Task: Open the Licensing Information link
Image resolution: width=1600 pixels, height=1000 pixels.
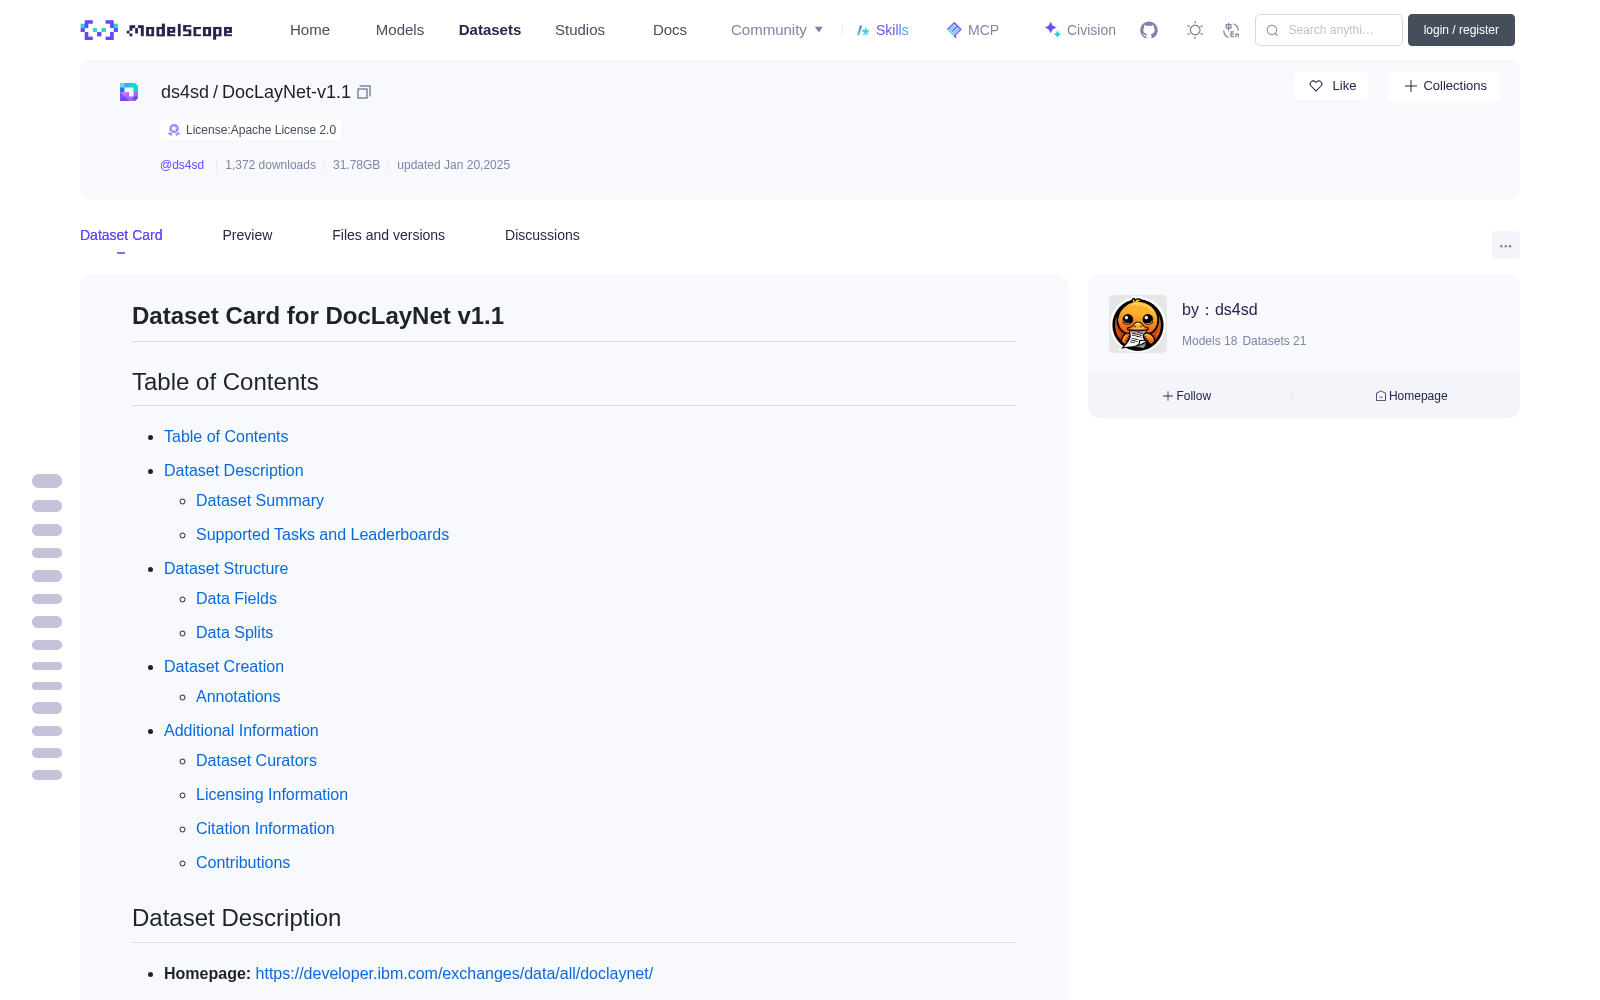Action: [x=272, y=794]
